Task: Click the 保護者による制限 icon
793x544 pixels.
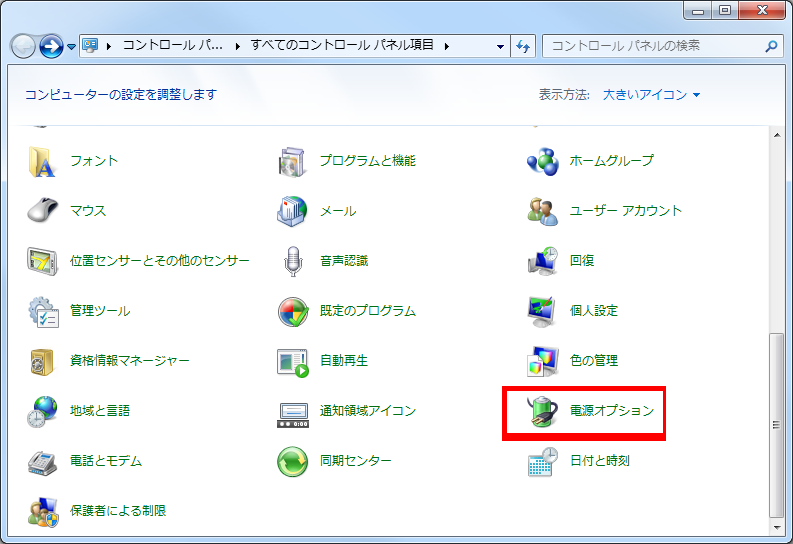Action: pos(43,511)
